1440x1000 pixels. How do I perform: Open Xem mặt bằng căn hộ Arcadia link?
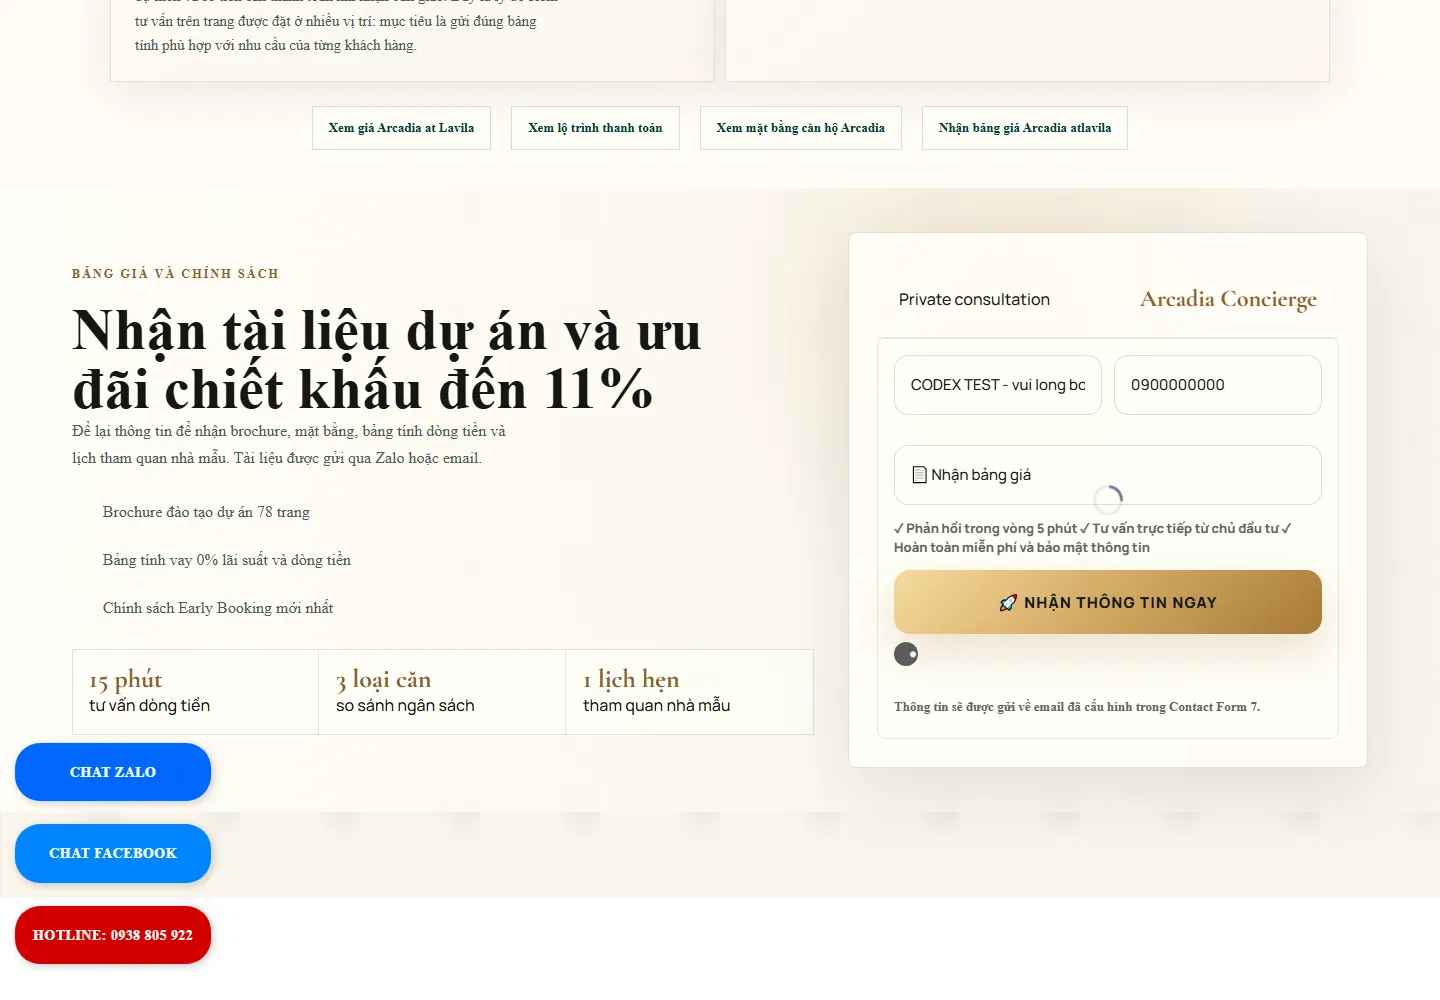(x=801, y=128)
